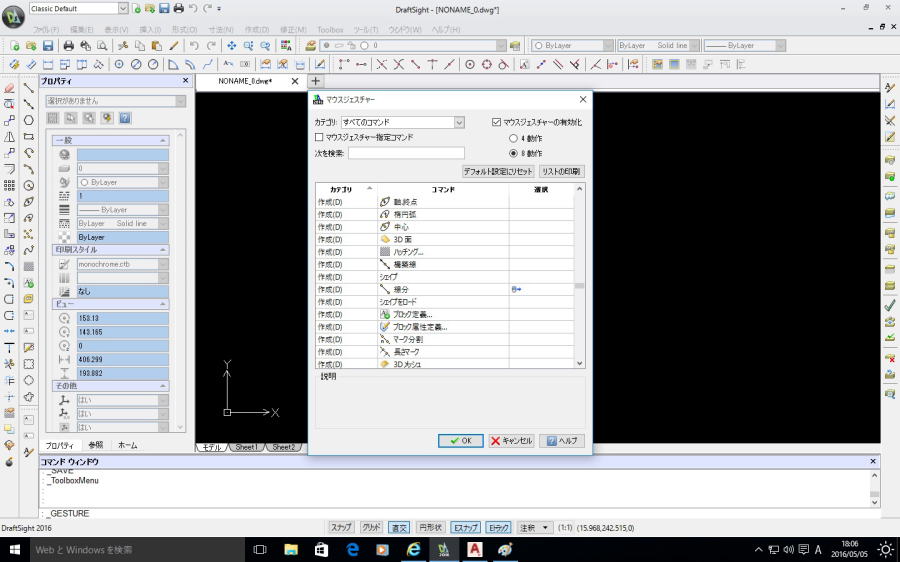Screen dimensions: 900x562
Task: Select the Center snap circle icon
Action: coord(470,64)
